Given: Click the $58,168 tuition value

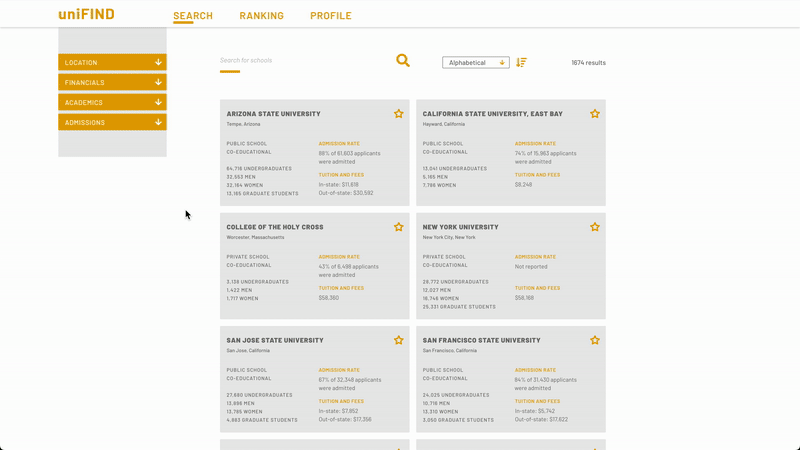Looking at the screenshot, I should pyautogui.click(x=524, y=297).
